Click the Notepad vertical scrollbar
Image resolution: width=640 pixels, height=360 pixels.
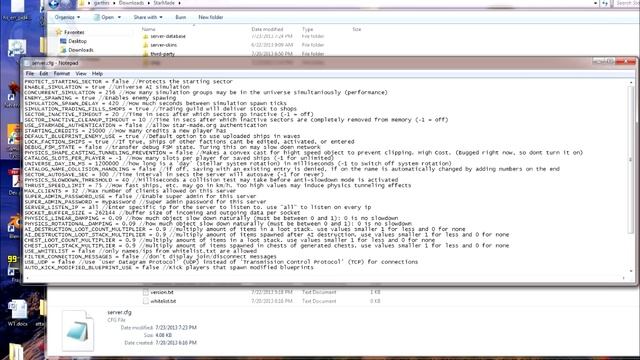[631, 159]
